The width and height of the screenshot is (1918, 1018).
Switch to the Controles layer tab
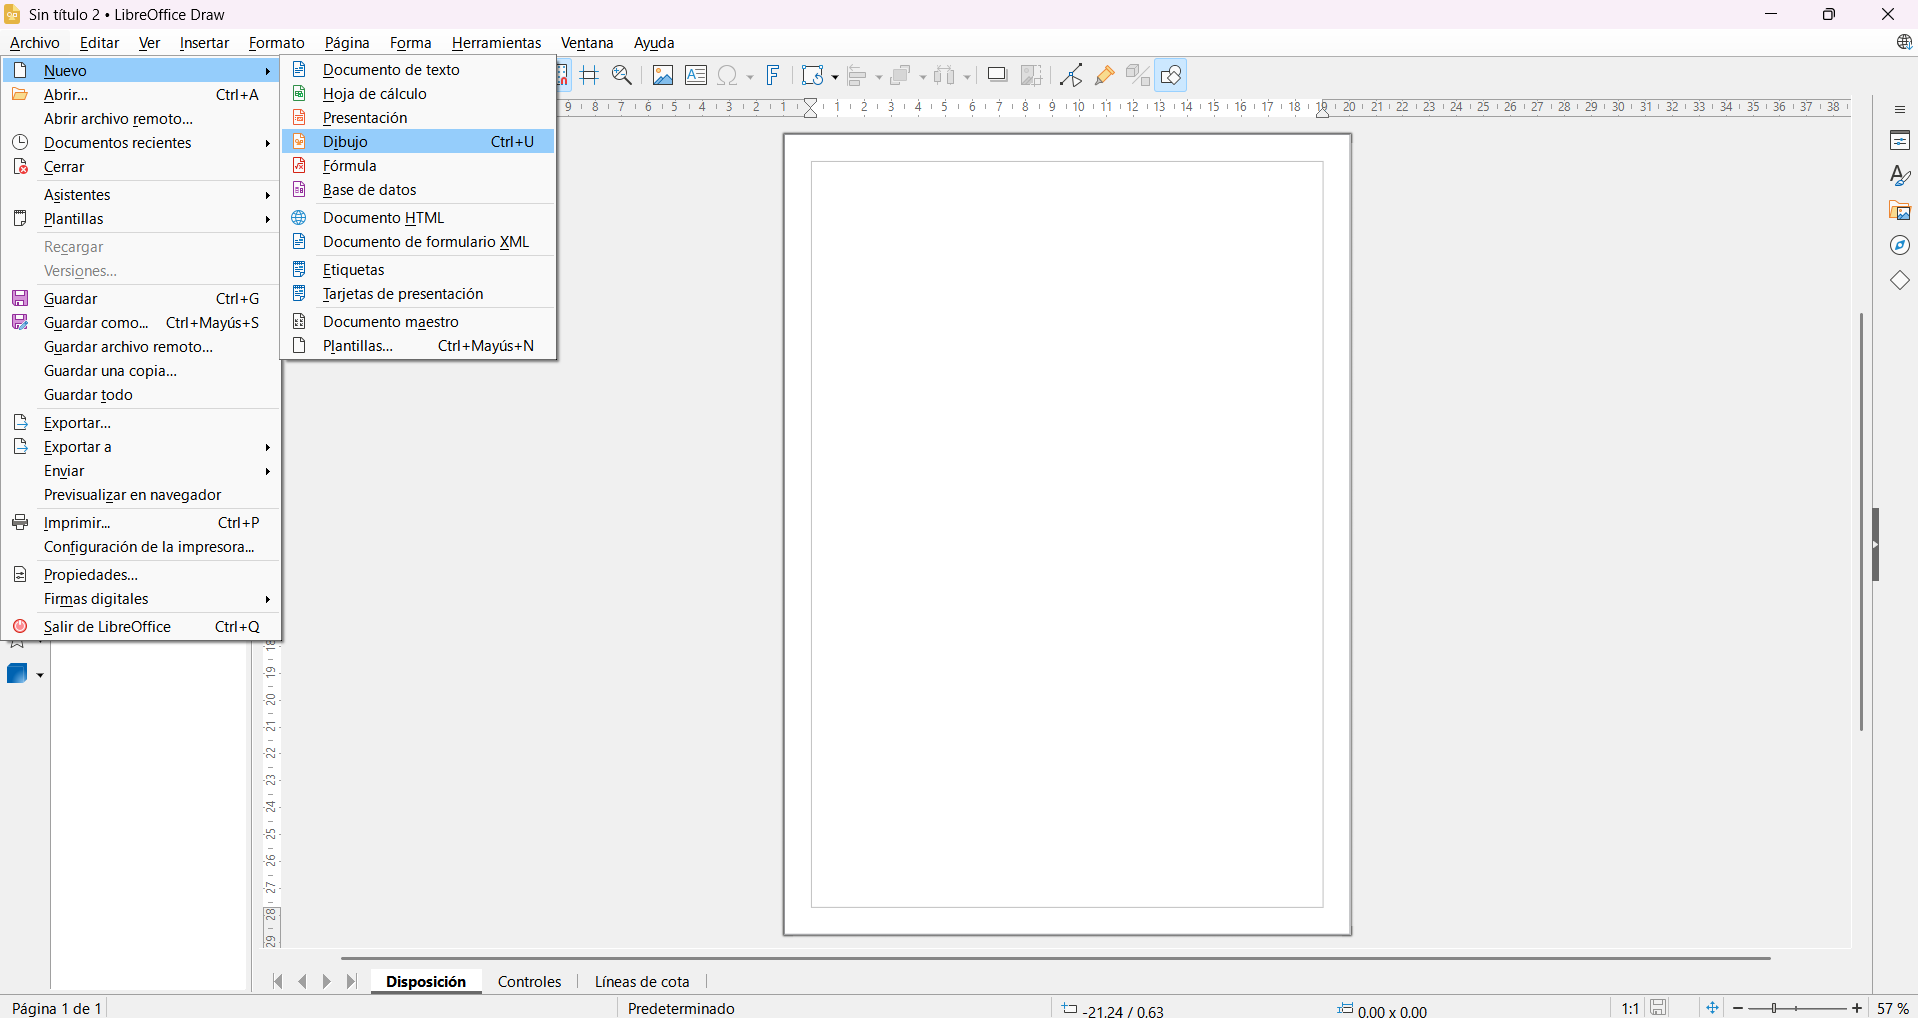coord(529,982)
